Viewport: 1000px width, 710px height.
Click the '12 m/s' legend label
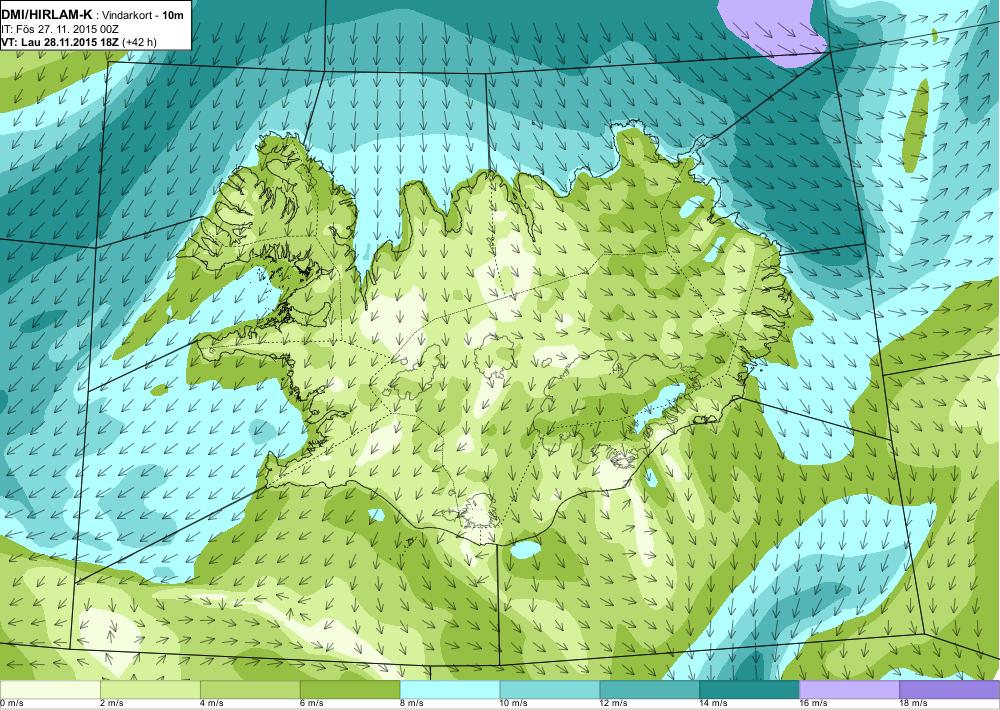614,704
